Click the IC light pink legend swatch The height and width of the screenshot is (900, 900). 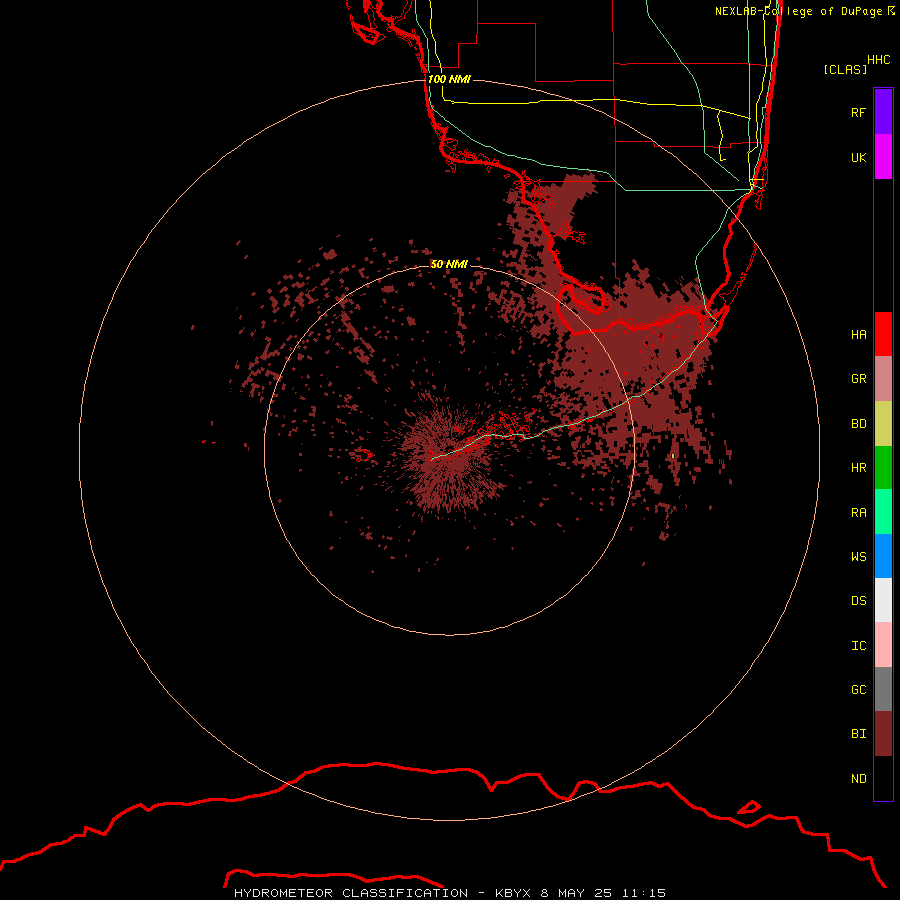(x=883, y=645)
